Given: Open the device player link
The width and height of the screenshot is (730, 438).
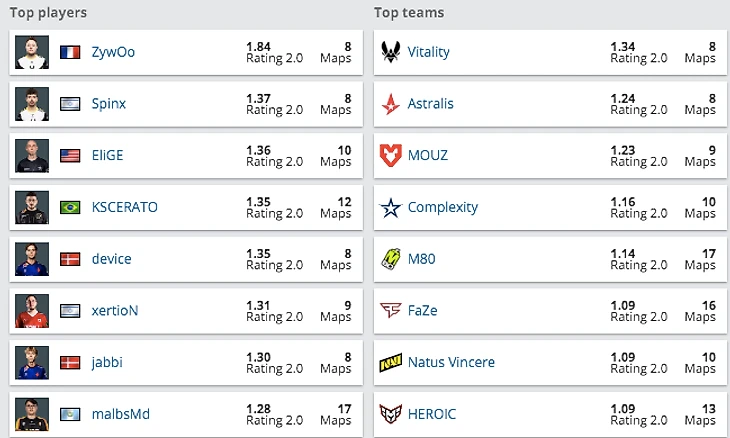Looking at the screenshot, I should pyautogui.click(x=111, y=259).
